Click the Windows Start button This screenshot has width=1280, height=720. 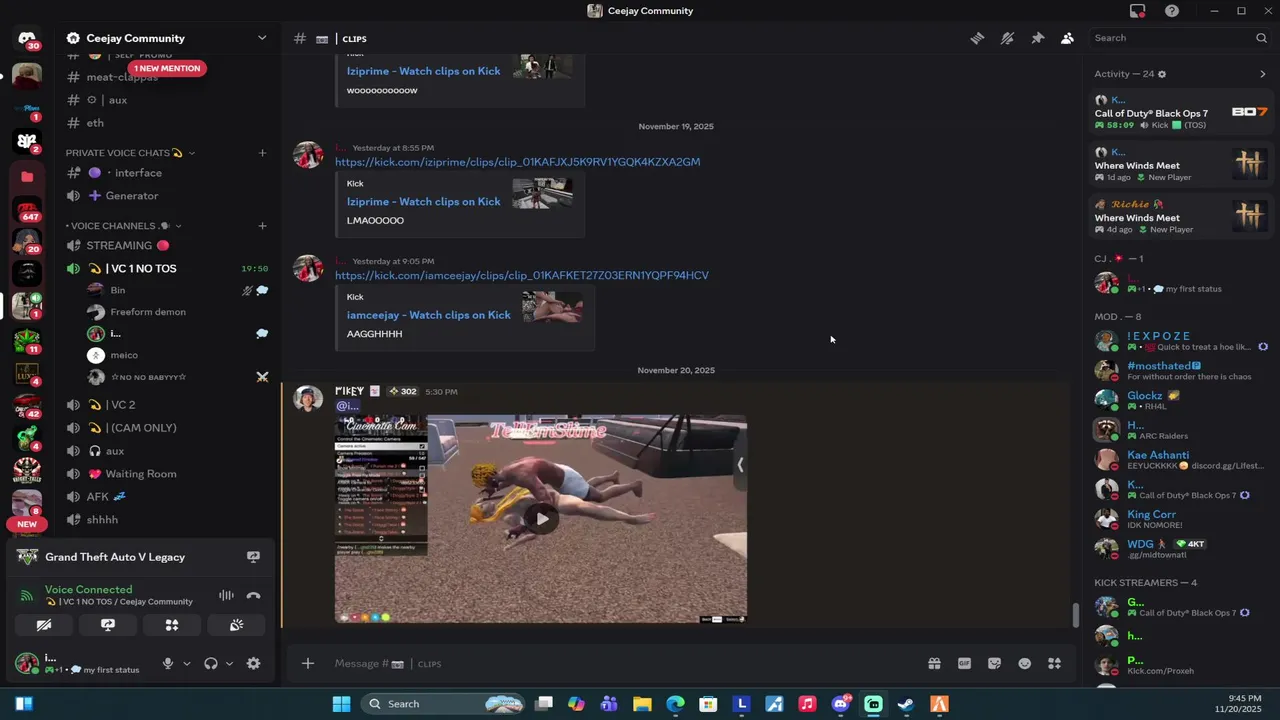pyautogui.click(x=341, y=704)
